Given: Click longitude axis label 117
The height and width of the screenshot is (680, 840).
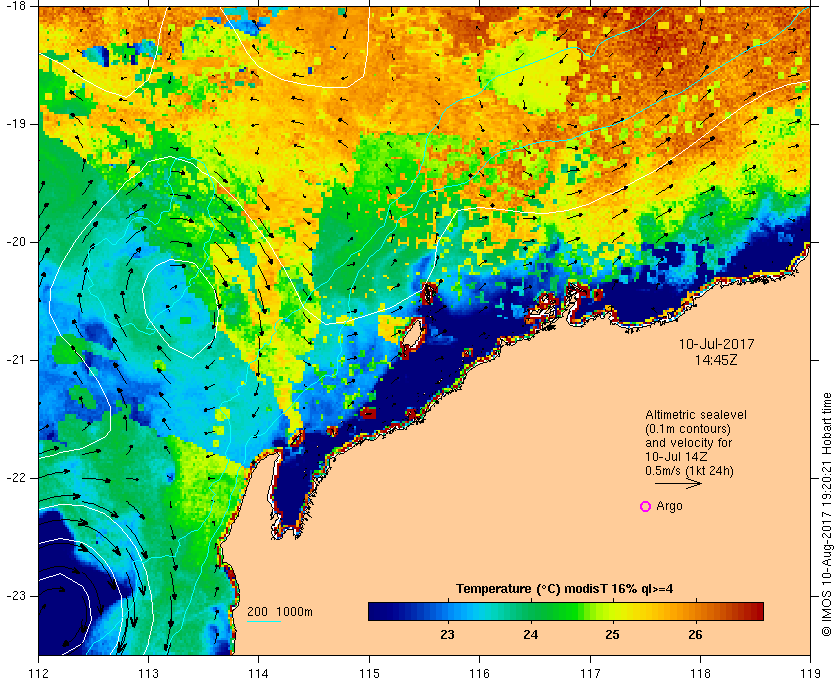Looking at the screenshot, I should pos(590,672).
